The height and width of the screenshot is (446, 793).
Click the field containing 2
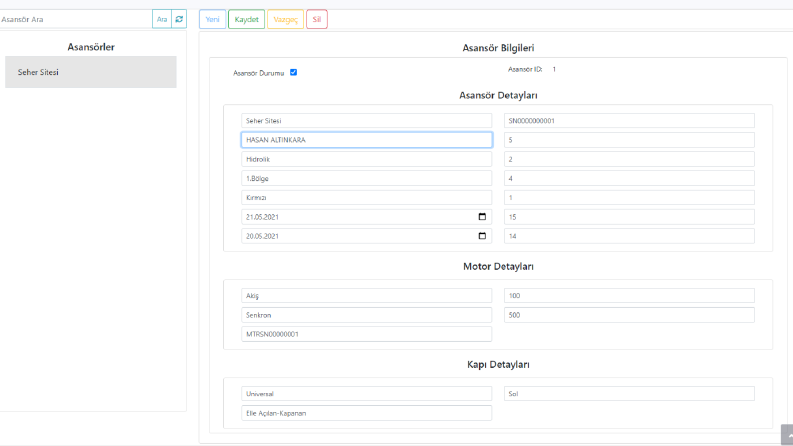(x=629, y=159)
